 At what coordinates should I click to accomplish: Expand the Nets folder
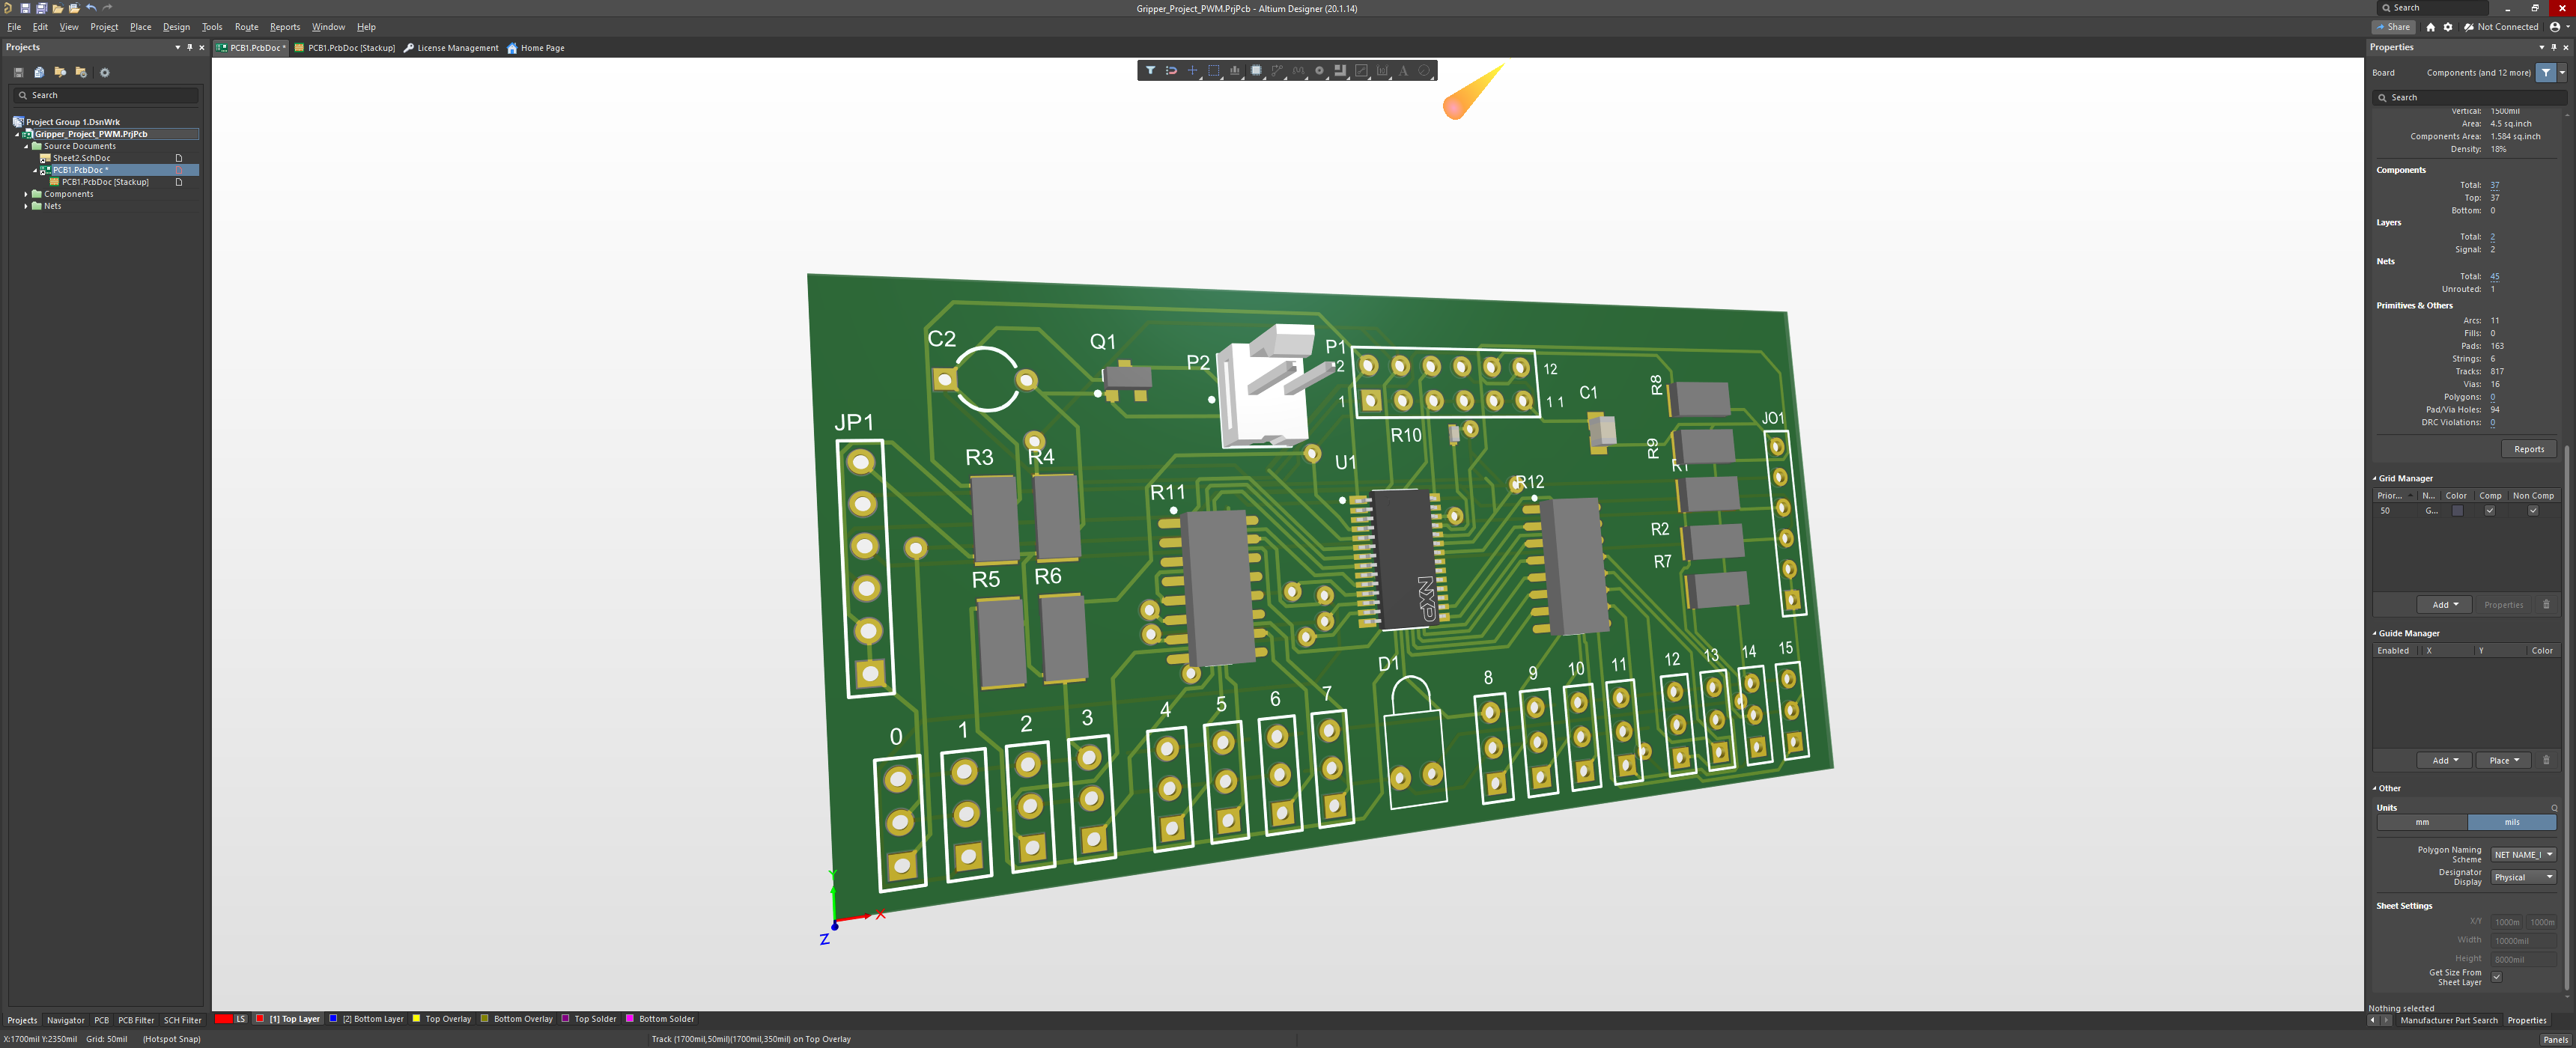coord(26,206)
